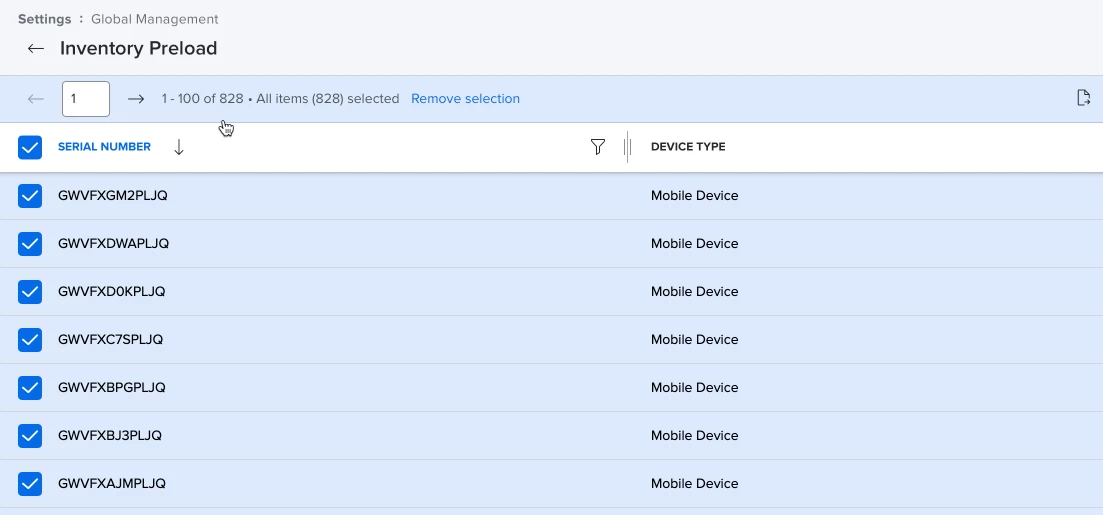Uncheck the GWVFXGM2PLJQ row checkbox
This screenshot has width=1103, height=515.
[x=30, y=196]
